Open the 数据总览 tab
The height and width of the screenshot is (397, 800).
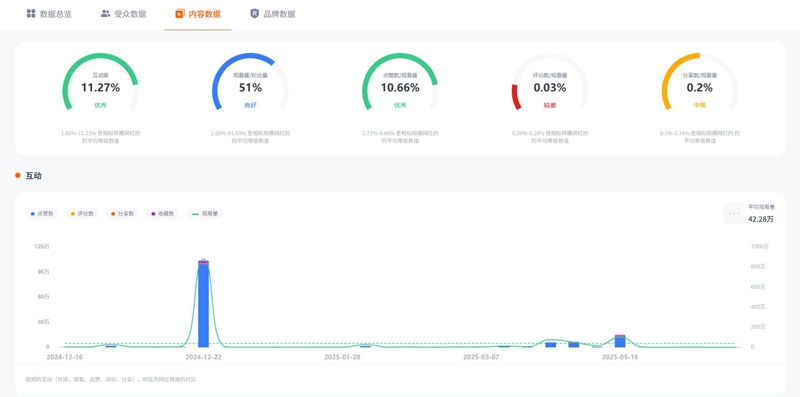(49, 14)
